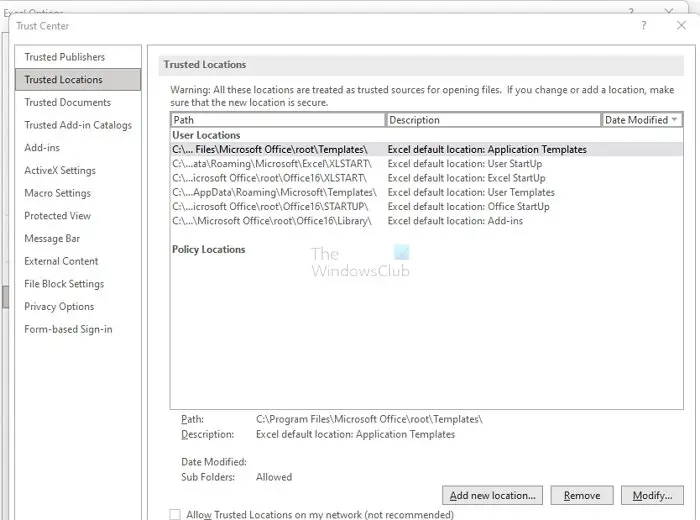Click the 'Excel default location: Excel StartUp' description
The image size is (700, 520).
(467, 178)
